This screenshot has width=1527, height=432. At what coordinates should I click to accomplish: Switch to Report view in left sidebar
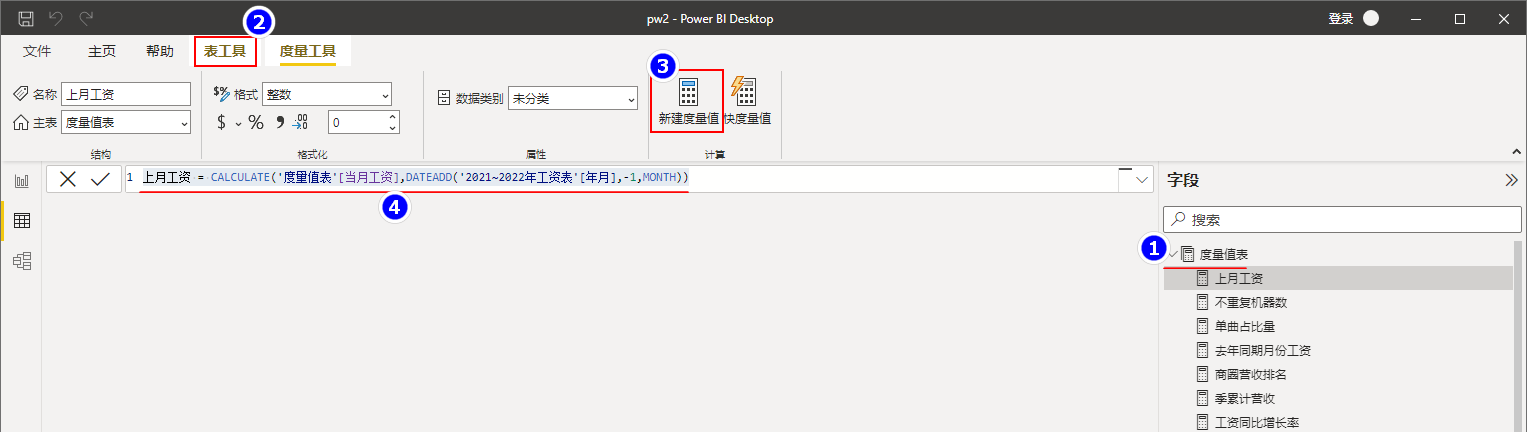coord(21,181)
